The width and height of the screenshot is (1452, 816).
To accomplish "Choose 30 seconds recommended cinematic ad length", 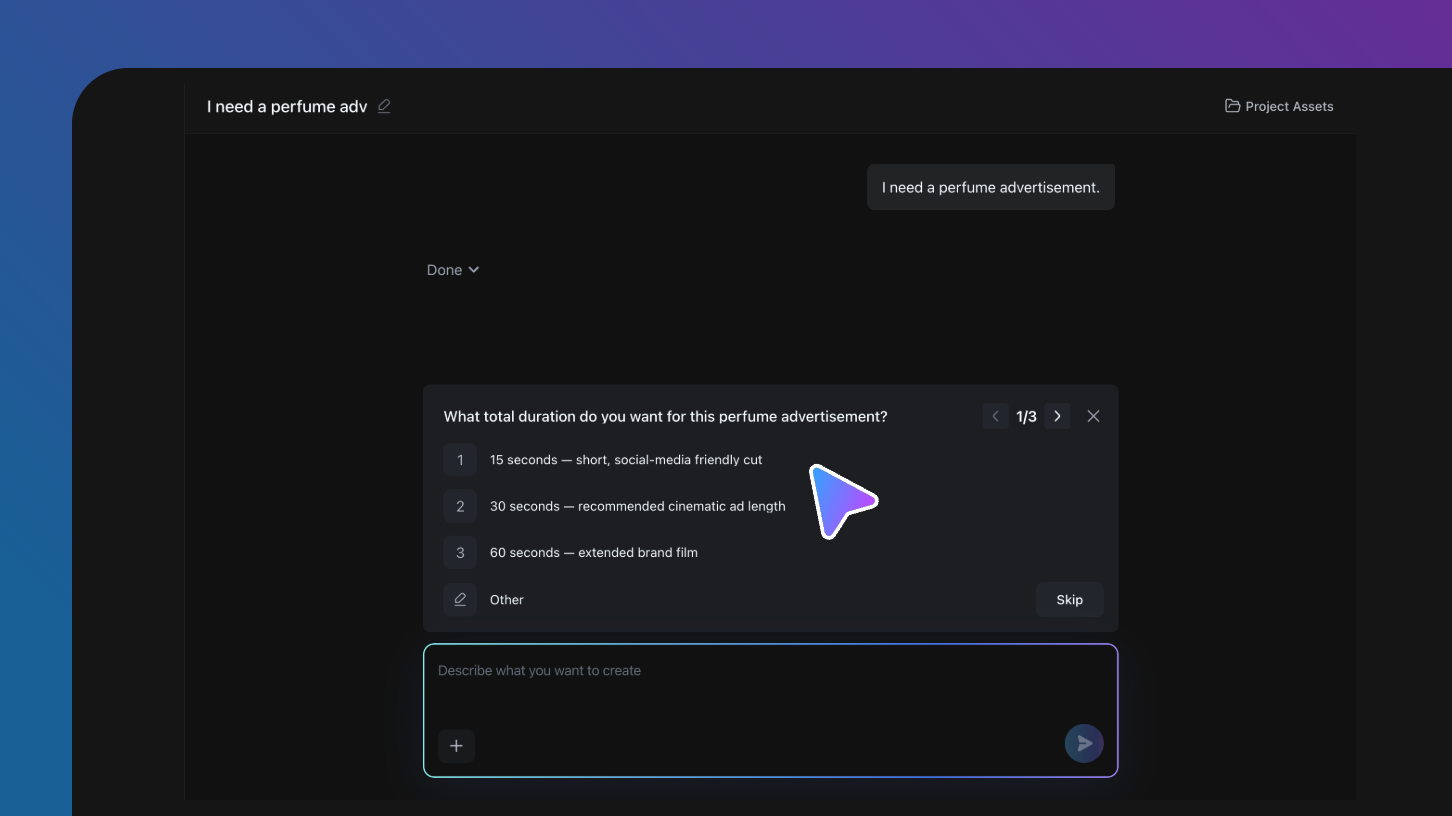I will 638,506.
